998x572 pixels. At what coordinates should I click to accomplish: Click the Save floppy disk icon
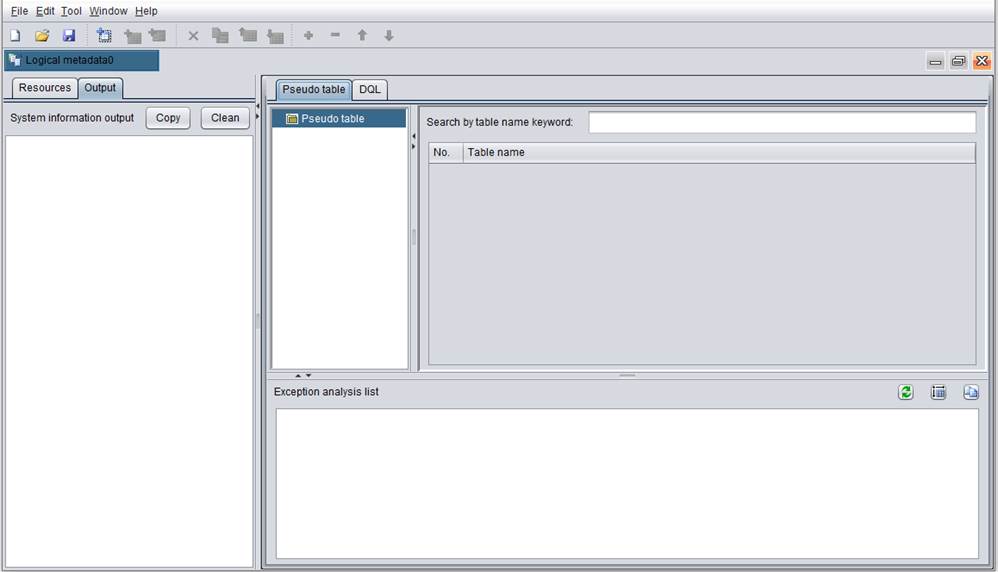69,35
